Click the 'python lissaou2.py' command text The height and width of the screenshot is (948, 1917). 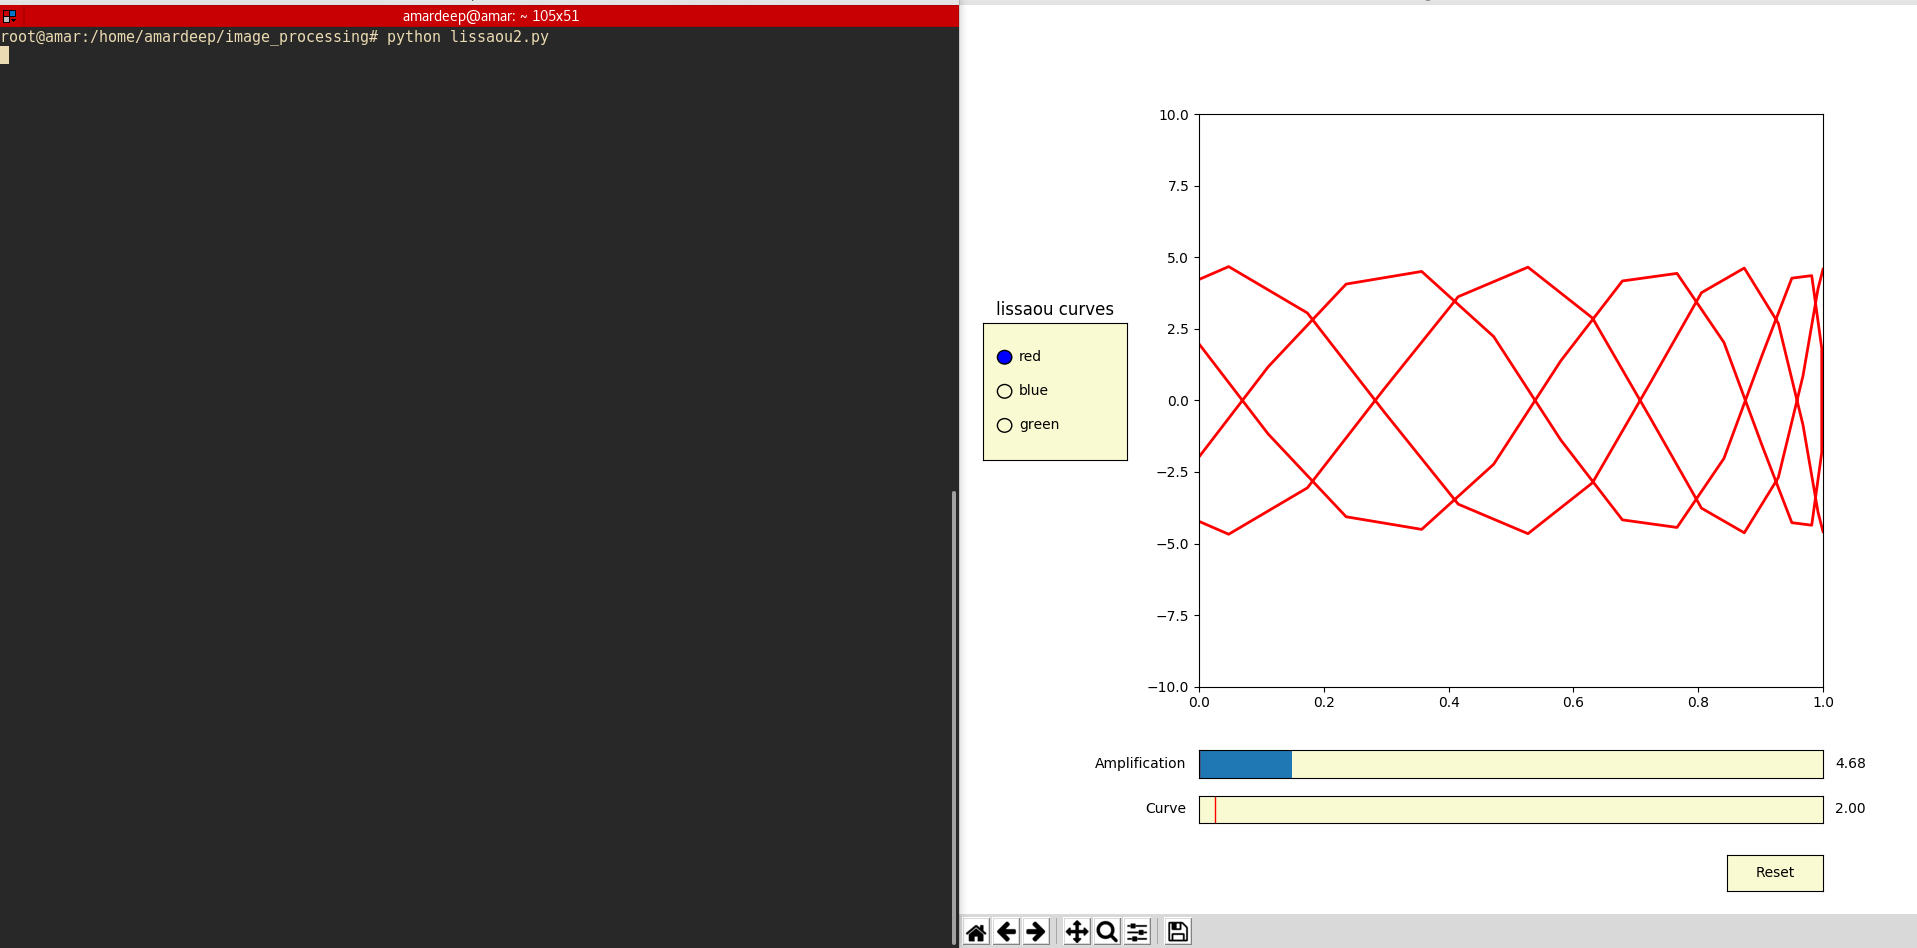point(468,37)
